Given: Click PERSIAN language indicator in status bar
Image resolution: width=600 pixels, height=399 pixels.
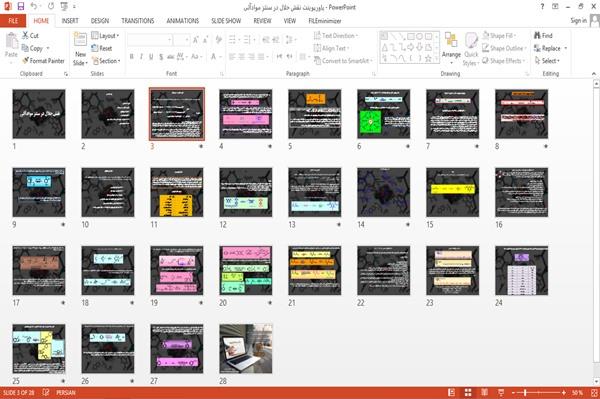Looking at the screenshot, I should click(x=66, y=392).
